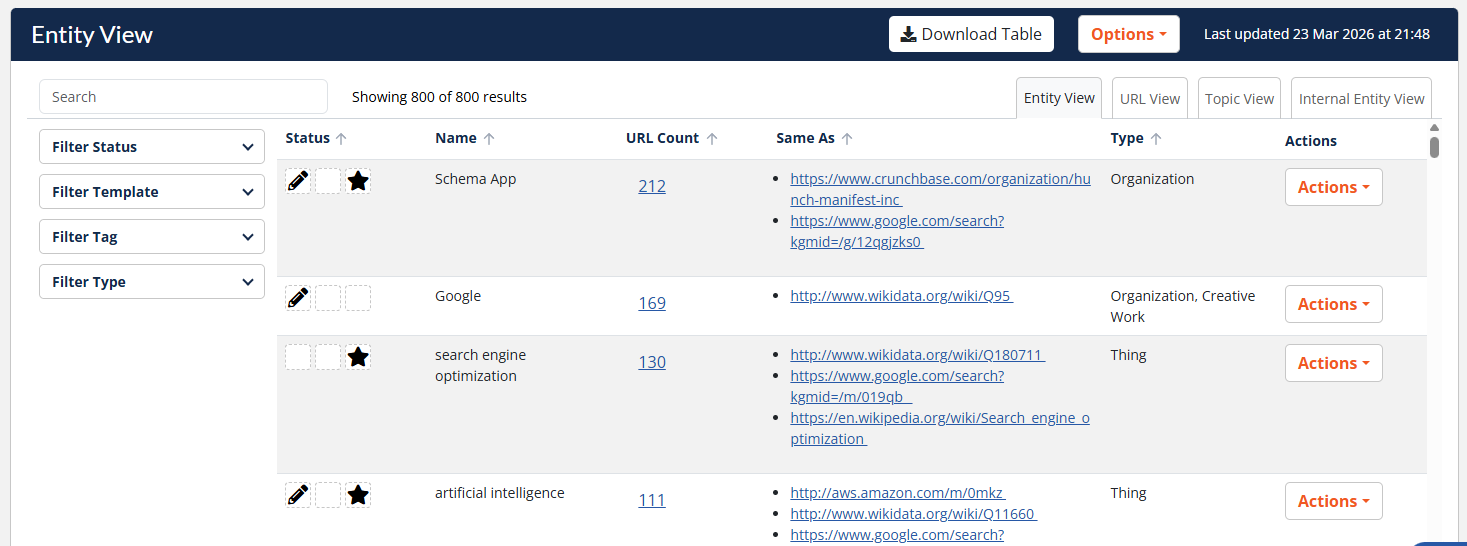Open Actions menu for search engine optimization
Viewport: 1467px width, 546px height.
1334,363
